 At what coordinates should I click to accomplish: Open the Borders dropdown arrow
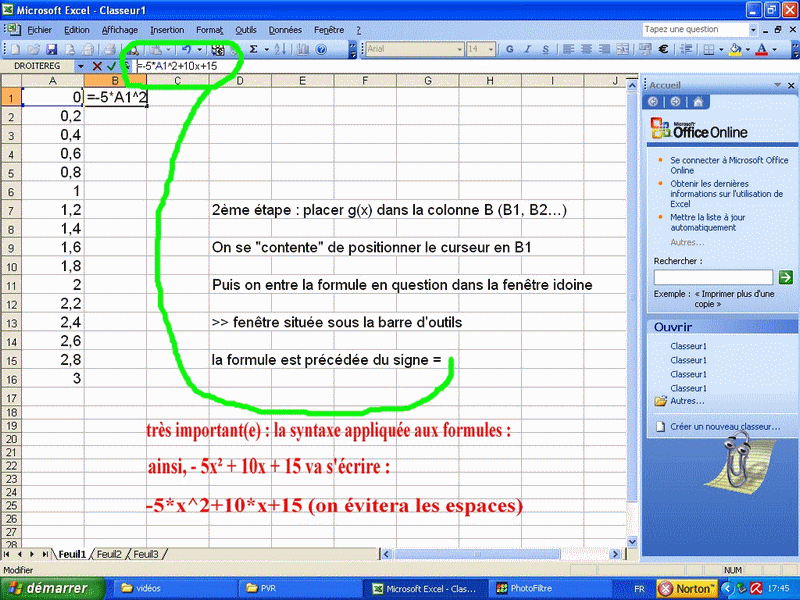pyautogui.click(x=721, y=49)
